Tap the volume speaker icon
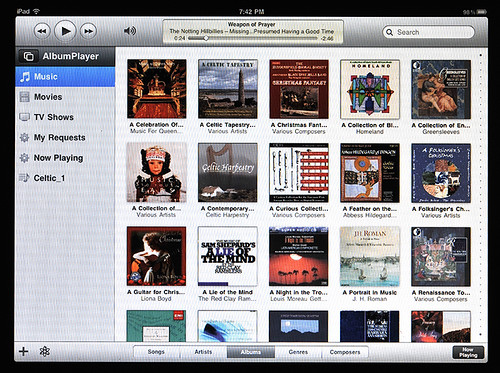The image size is (500, 373). point(130,31)
